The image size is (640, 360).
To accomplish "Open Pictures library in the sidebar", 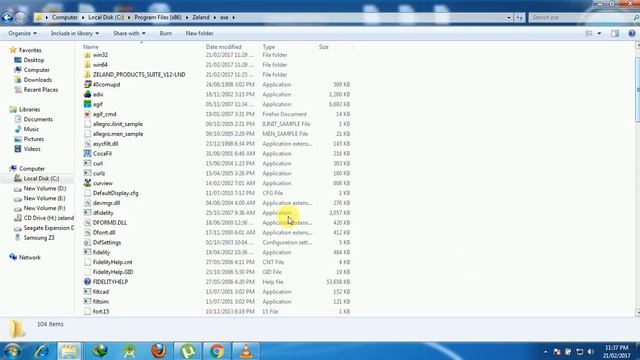I will [33, 139].
